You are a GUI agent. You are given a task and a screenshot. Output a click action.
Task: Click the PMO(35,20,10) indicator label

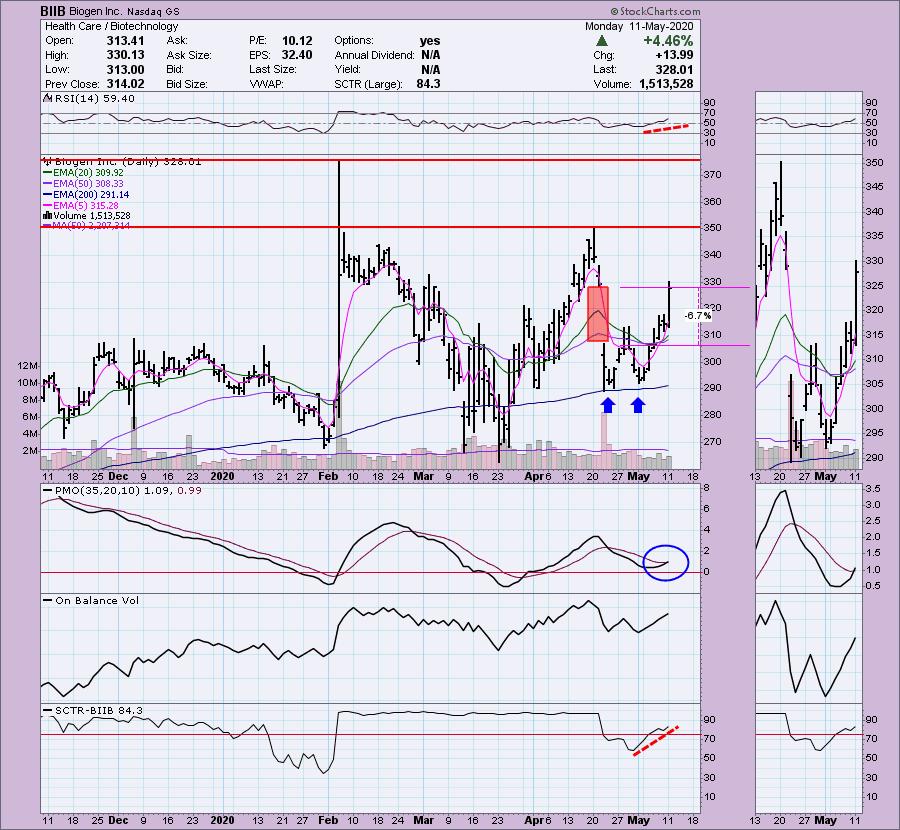pyautogui.click(x=122, y=491)
